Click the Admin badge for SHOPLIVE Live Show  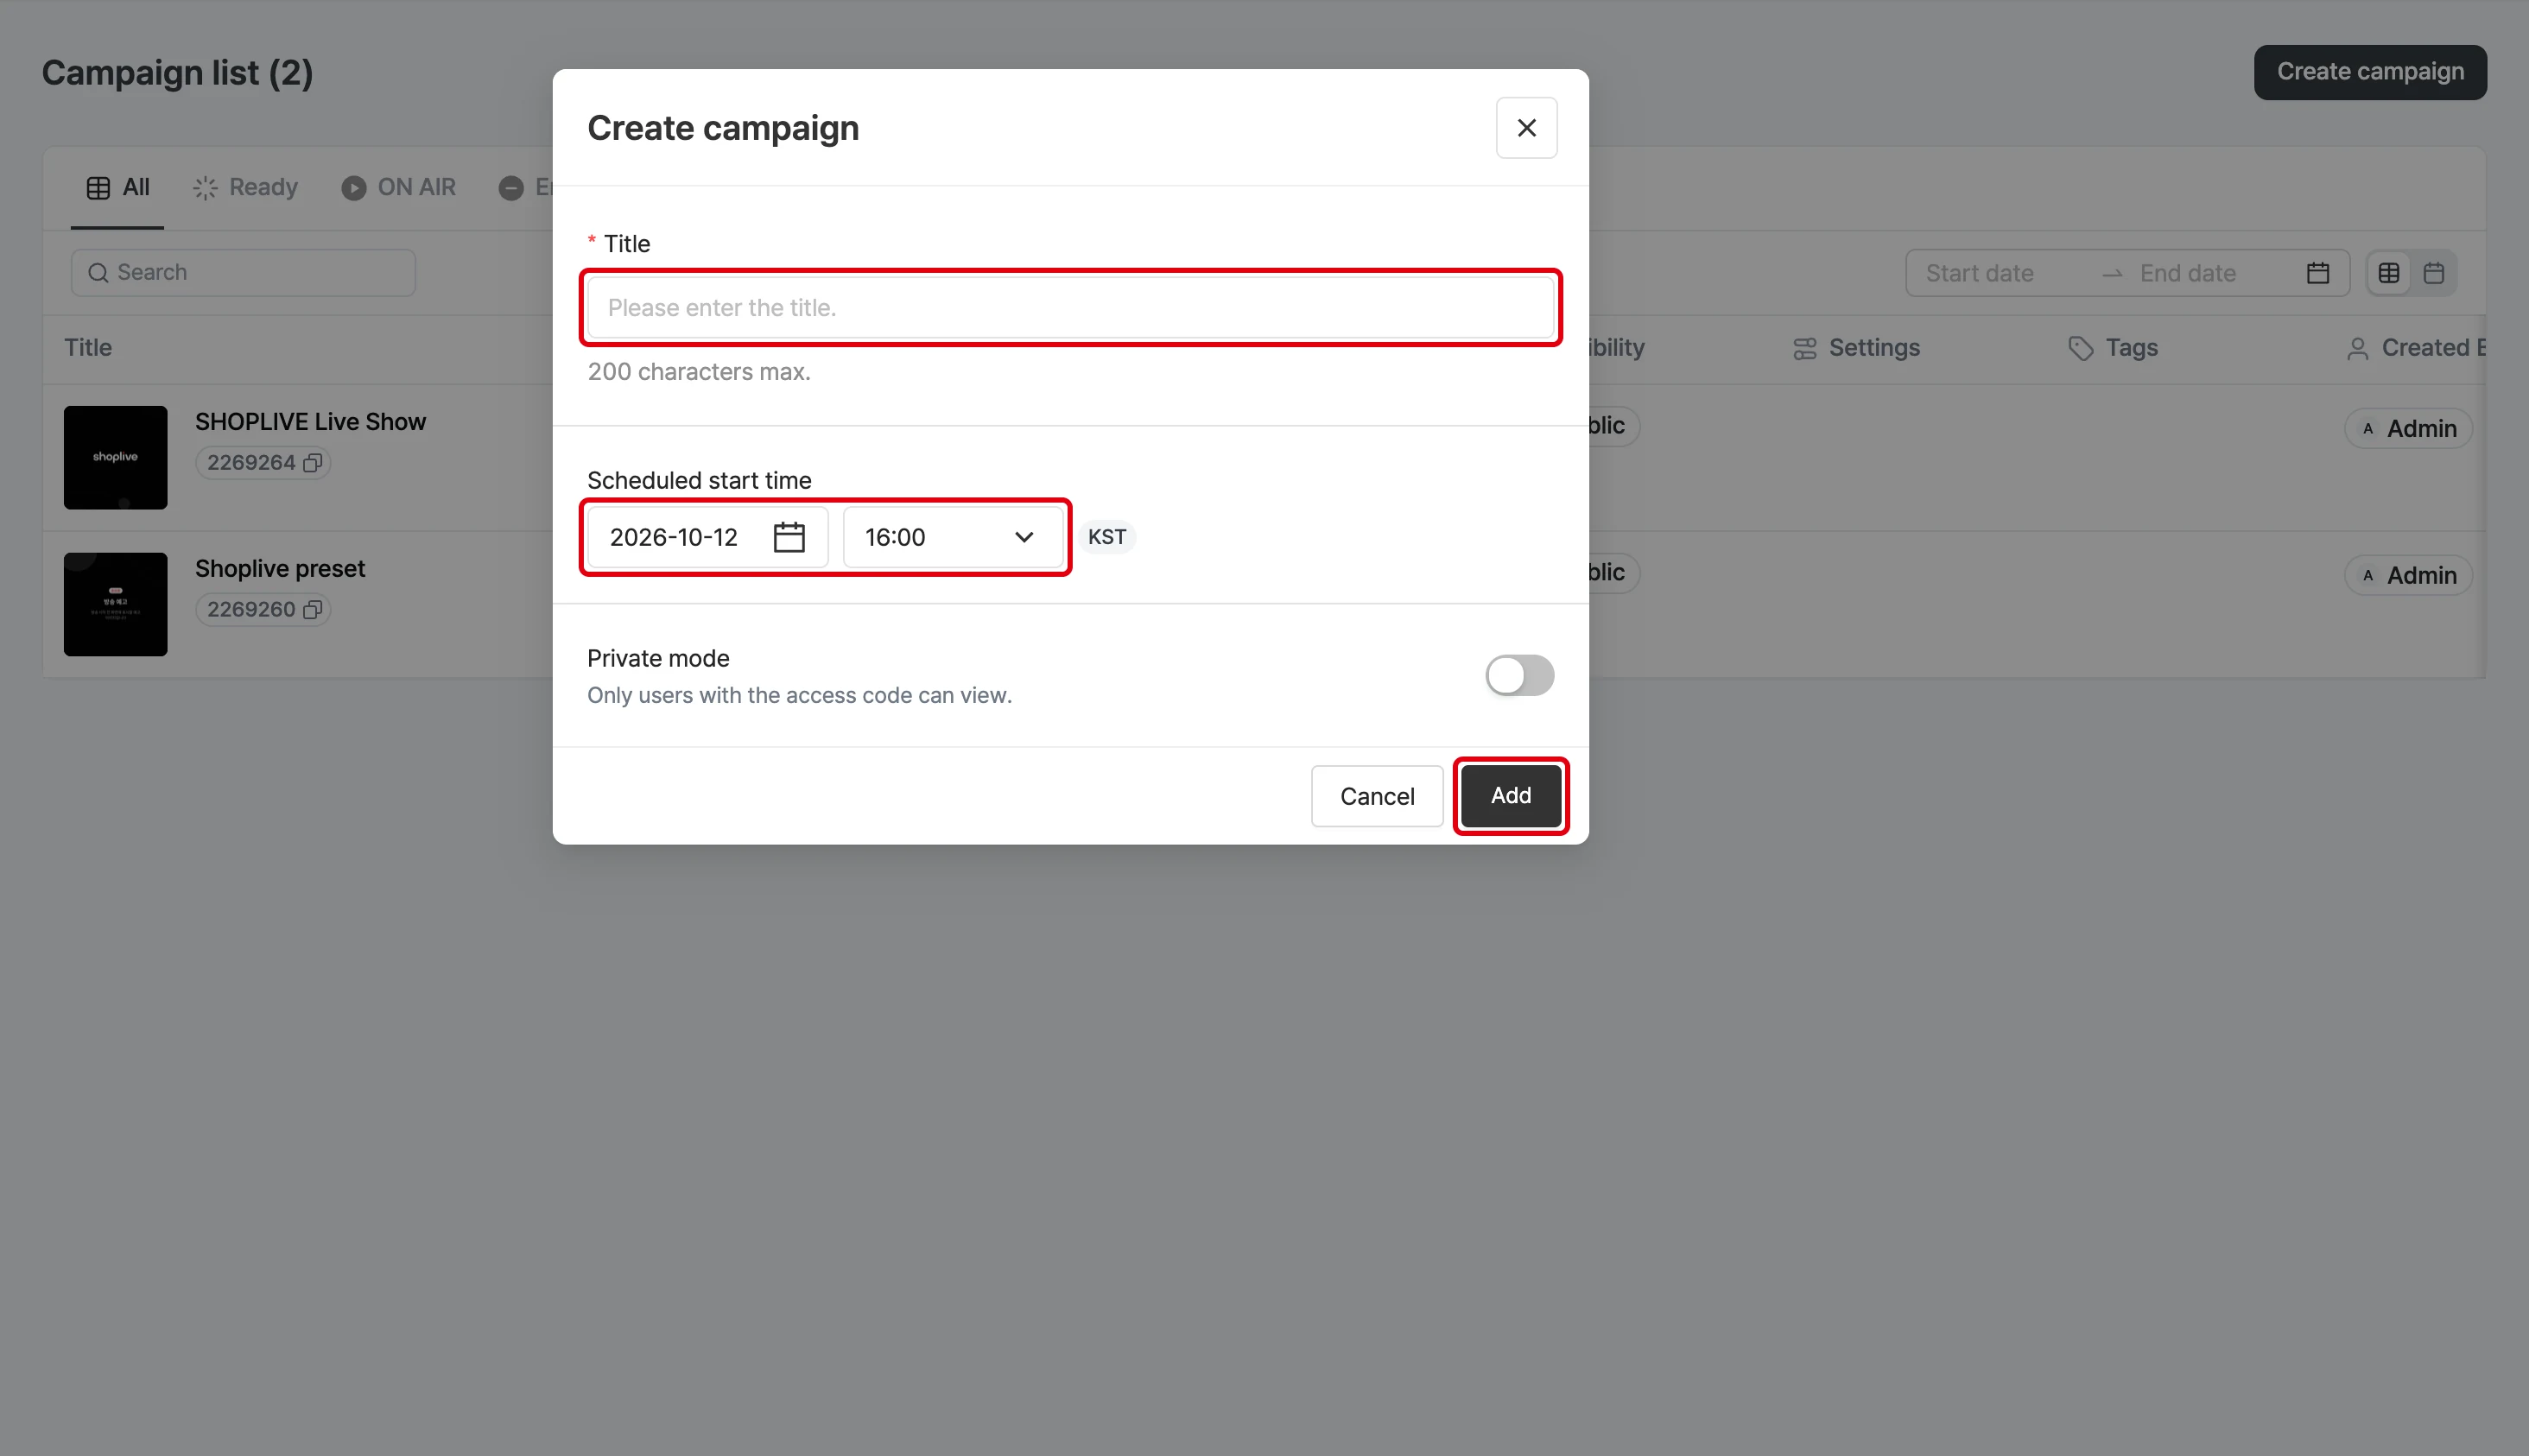pyautogui.click(x=2408, y=429)
